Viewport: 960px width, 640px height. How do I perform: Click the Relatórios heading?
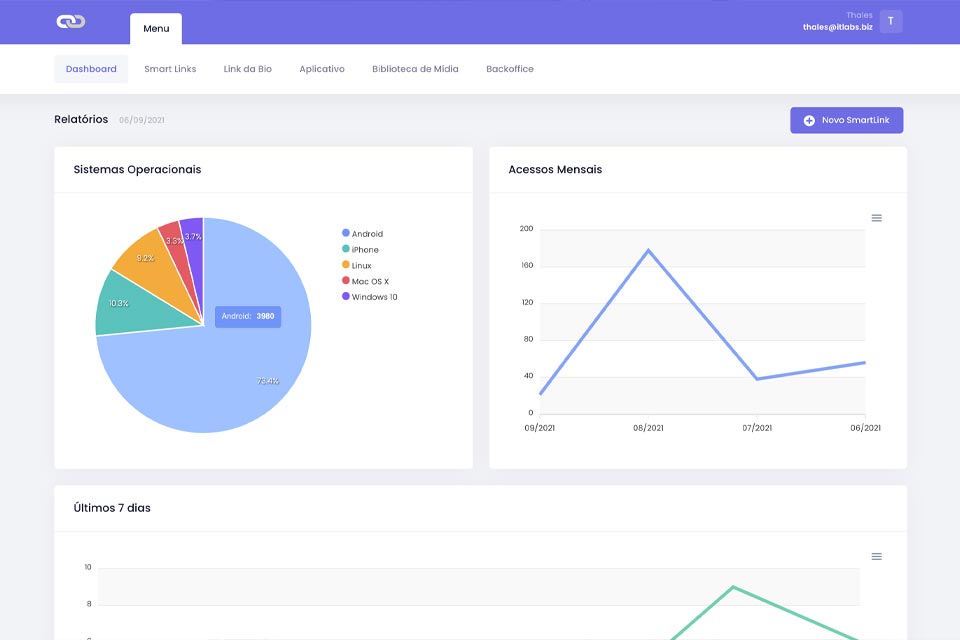click(x=81, y=119)
